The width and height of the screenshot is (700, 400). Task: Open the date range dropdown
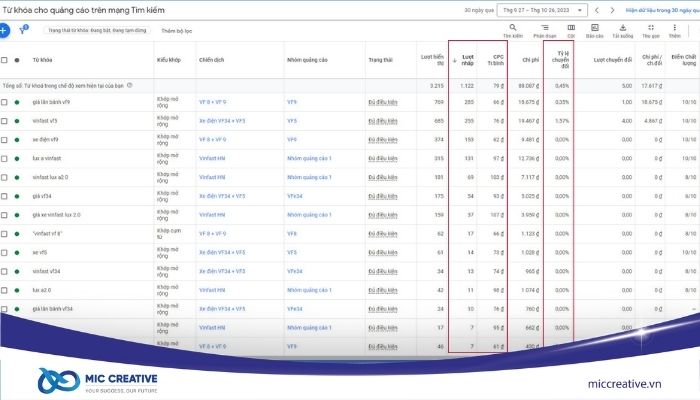click(x=542, y=10)
